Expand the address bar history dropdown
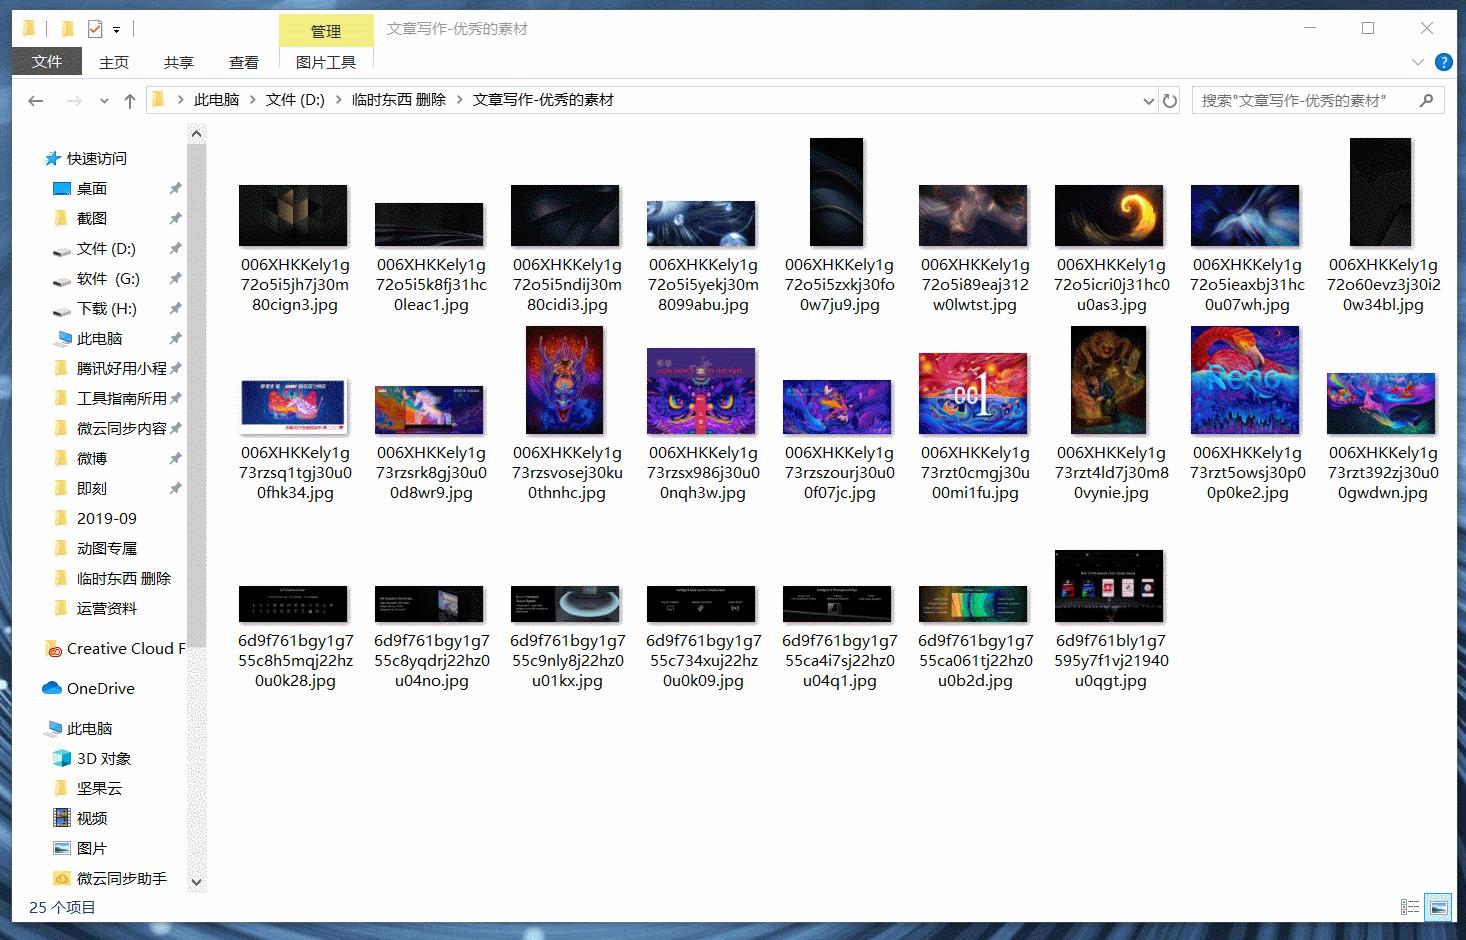The image size is (1466, 940). pyautogui.click(x=1148, y=100)
